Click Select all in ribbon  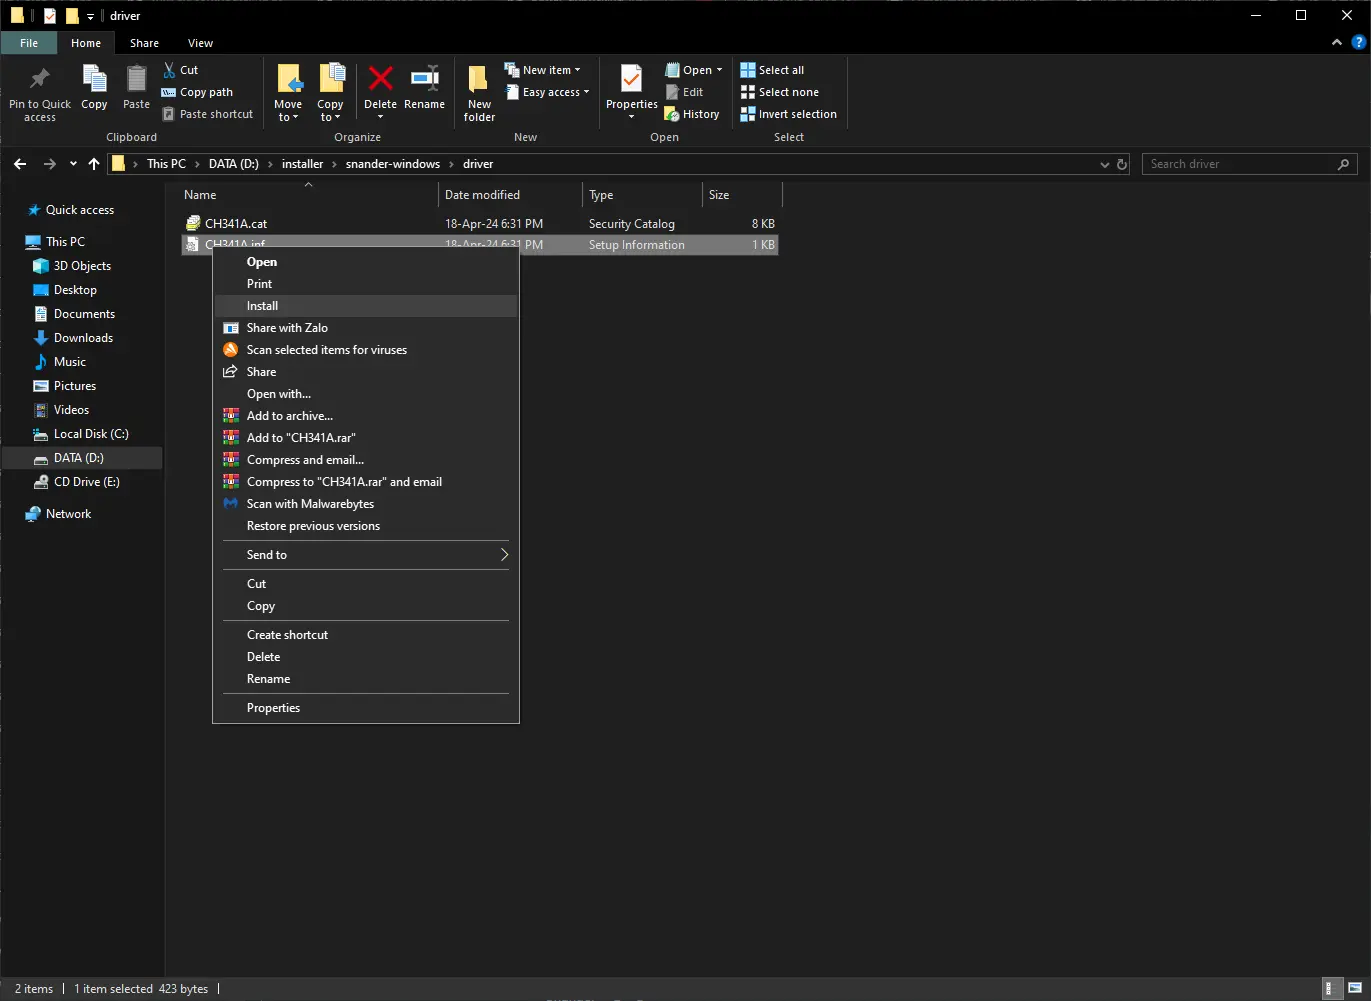click(772, 70)
